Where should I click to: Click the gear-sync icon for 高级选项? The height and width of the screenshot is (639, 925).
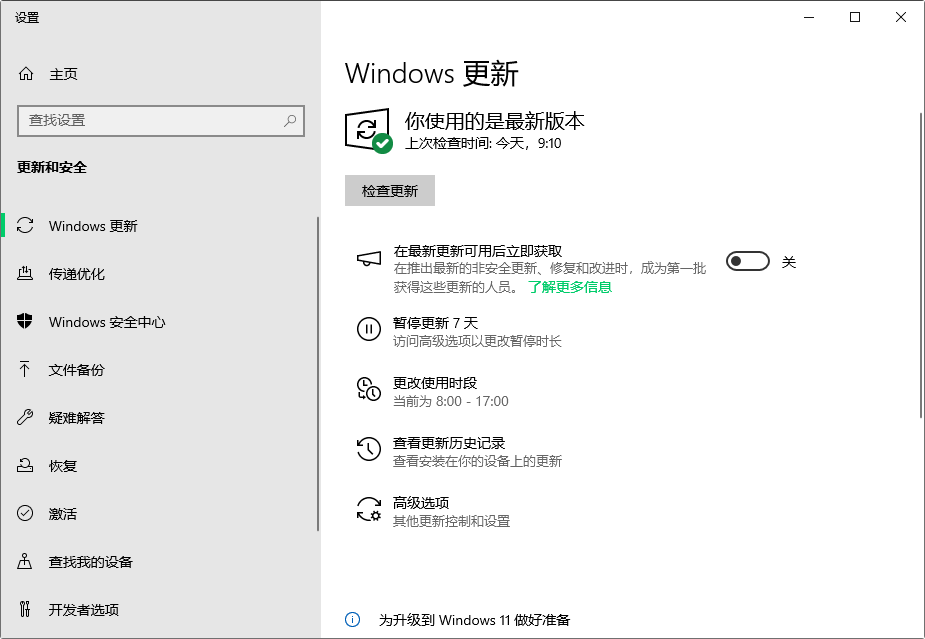click(x=369, y=509)
